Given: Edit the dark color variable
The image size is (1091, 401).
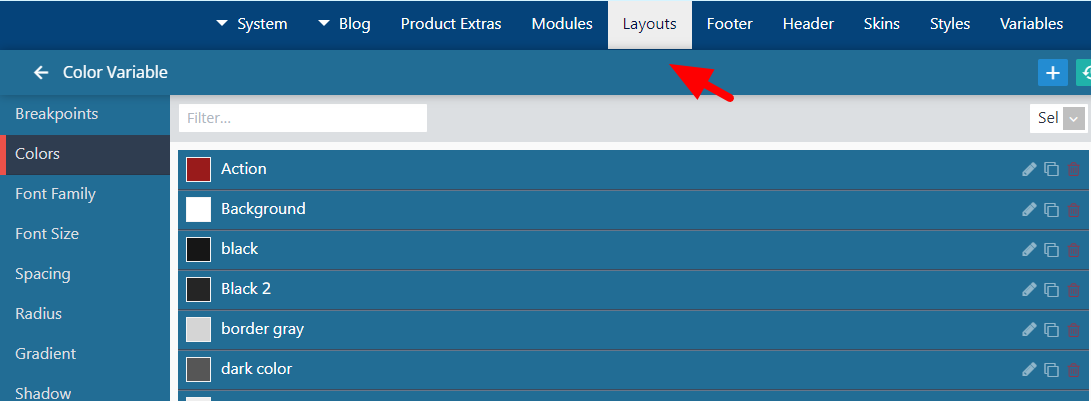Looking at the screenshot, I should [1029, 370].
